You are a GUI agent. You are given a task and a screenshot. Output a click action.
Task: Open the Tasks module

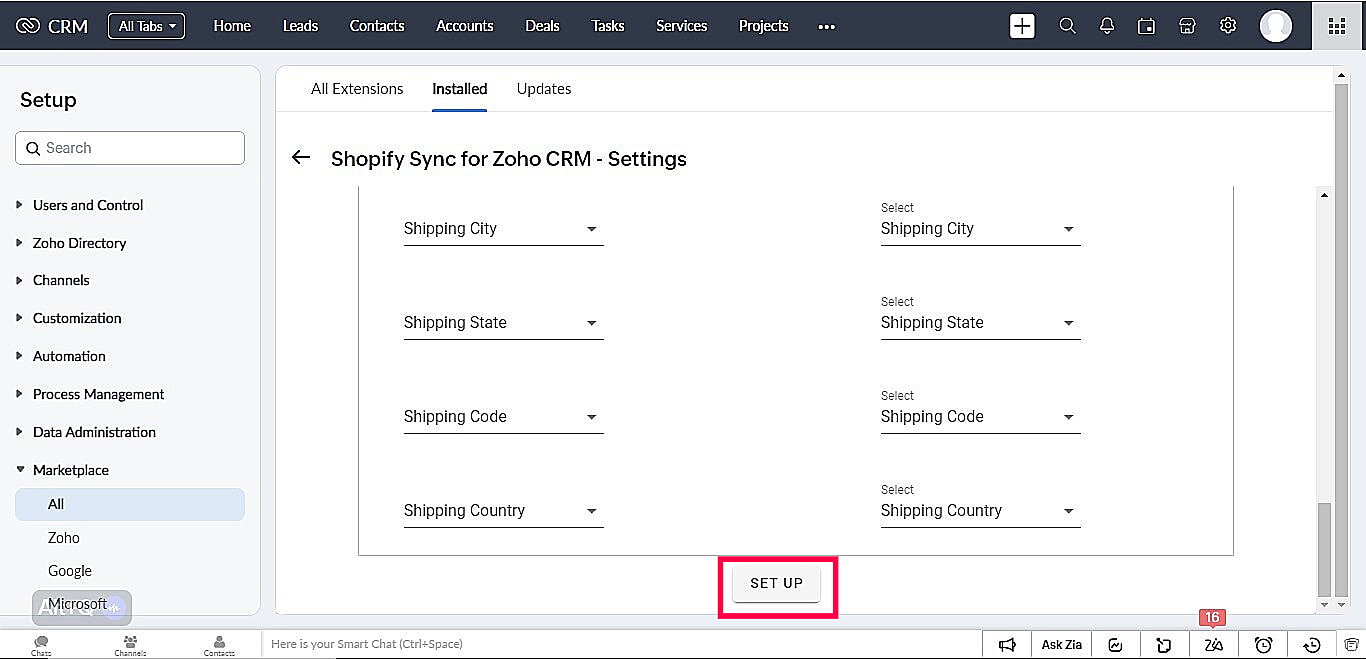[607, 26]
